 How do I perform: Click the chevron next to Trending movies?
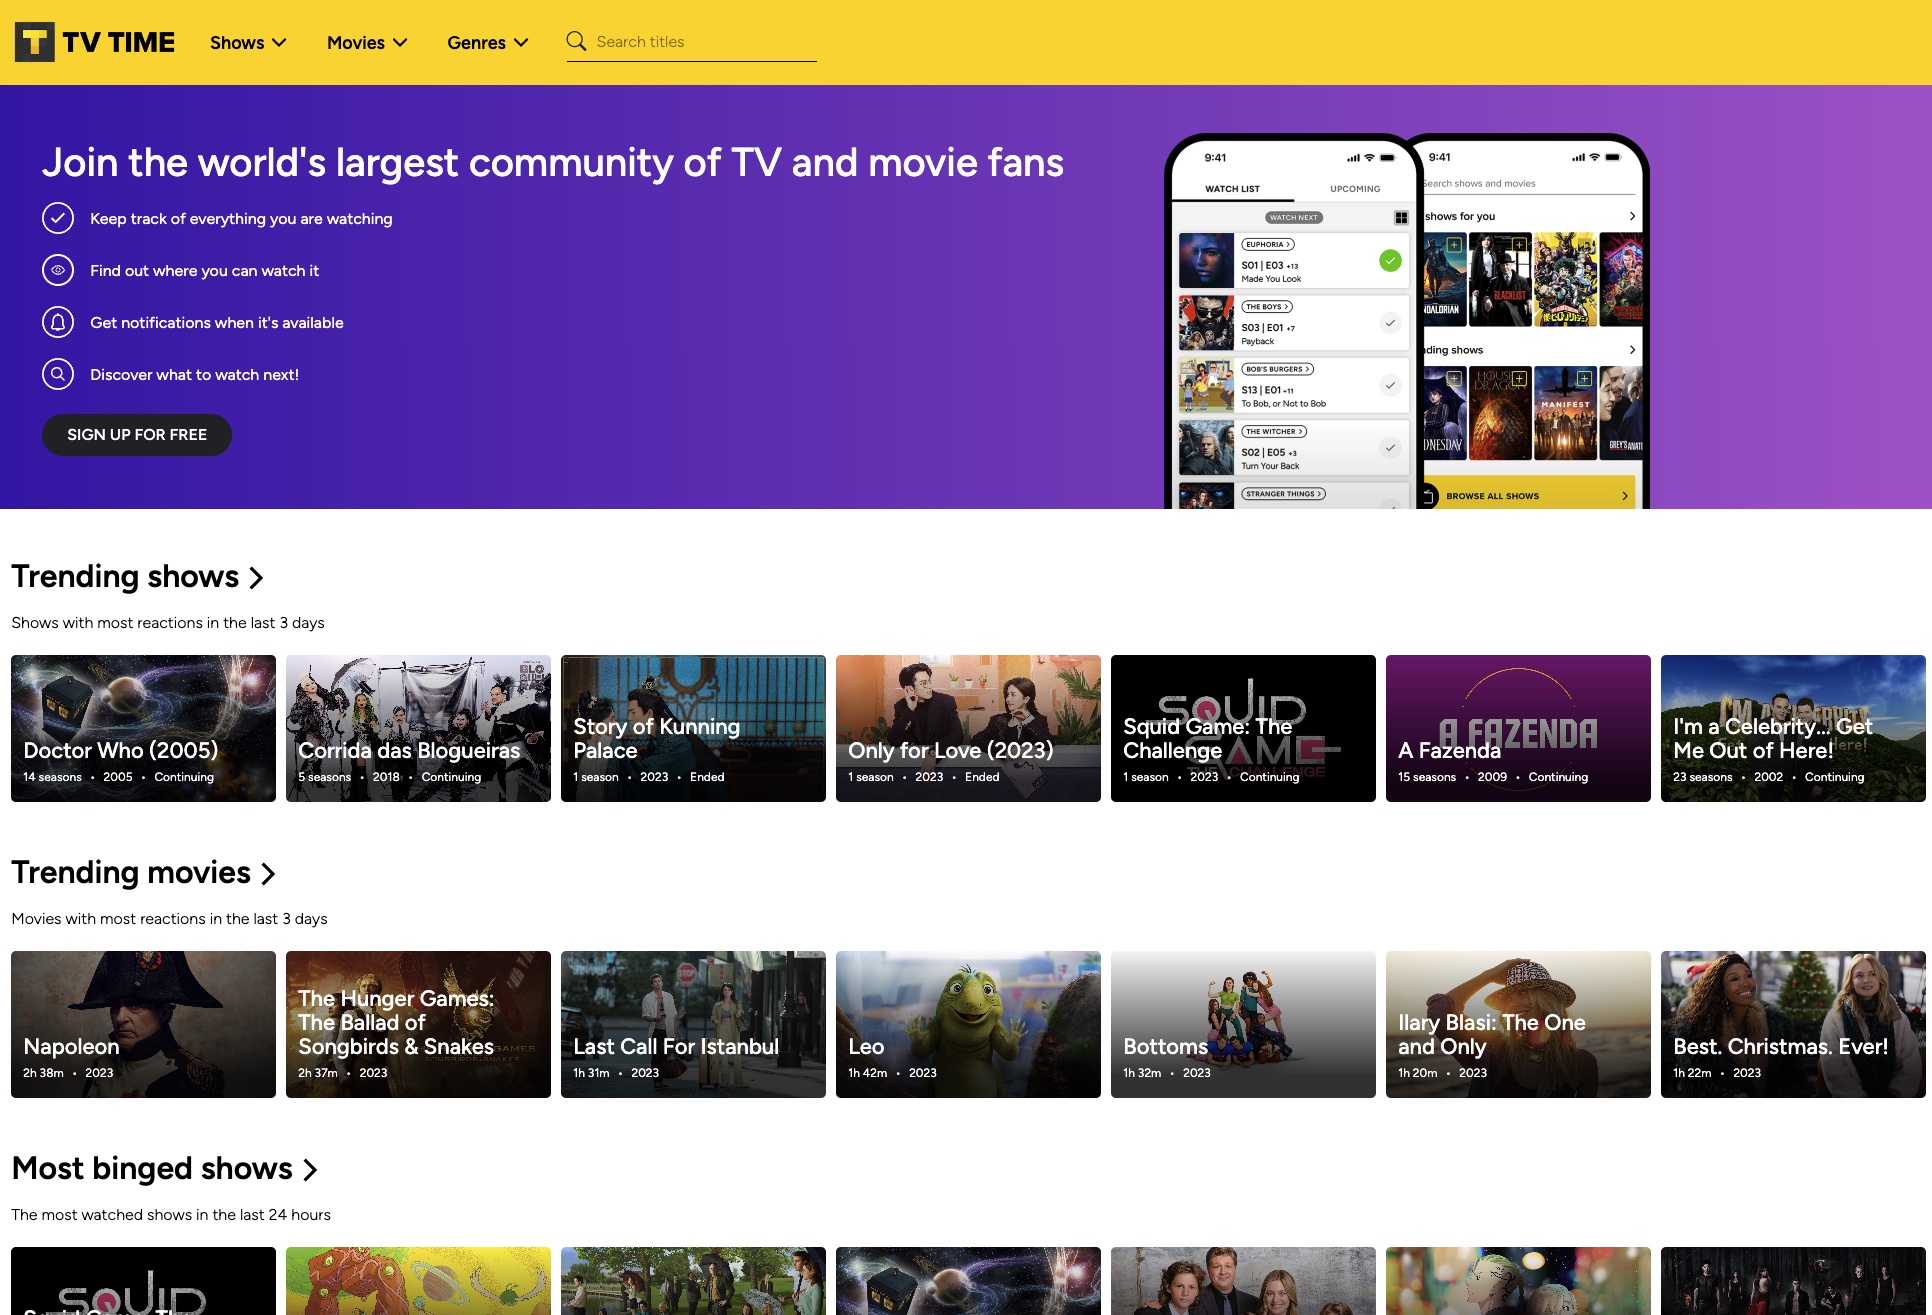[x=268, y=874]
